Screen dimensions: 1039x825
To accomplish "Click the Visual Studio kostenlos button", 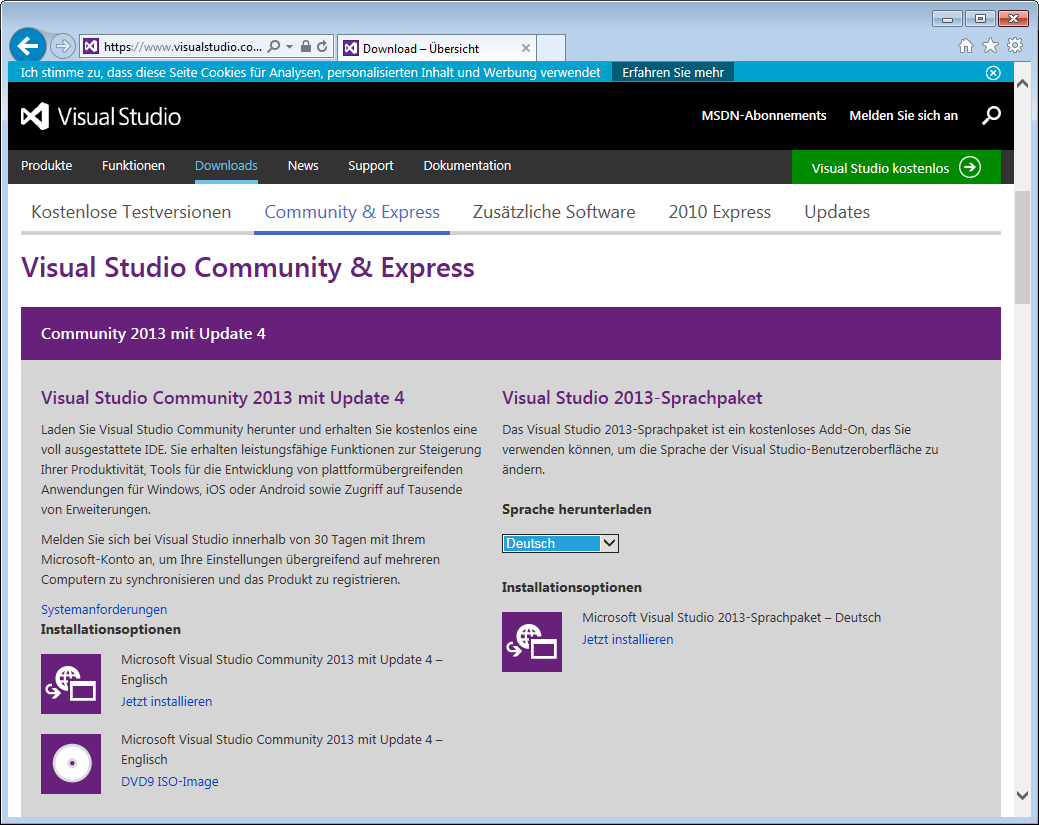I will 895,168.
